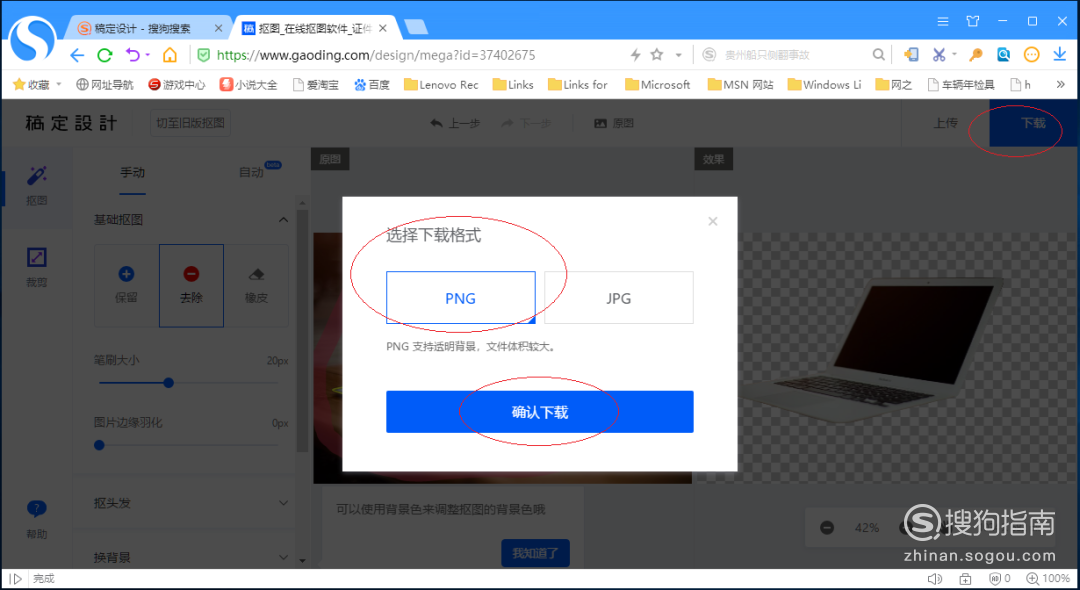Go to the browser home page icon
The width and height of the screenshot is (1080, 590).
tap(169, 55)
